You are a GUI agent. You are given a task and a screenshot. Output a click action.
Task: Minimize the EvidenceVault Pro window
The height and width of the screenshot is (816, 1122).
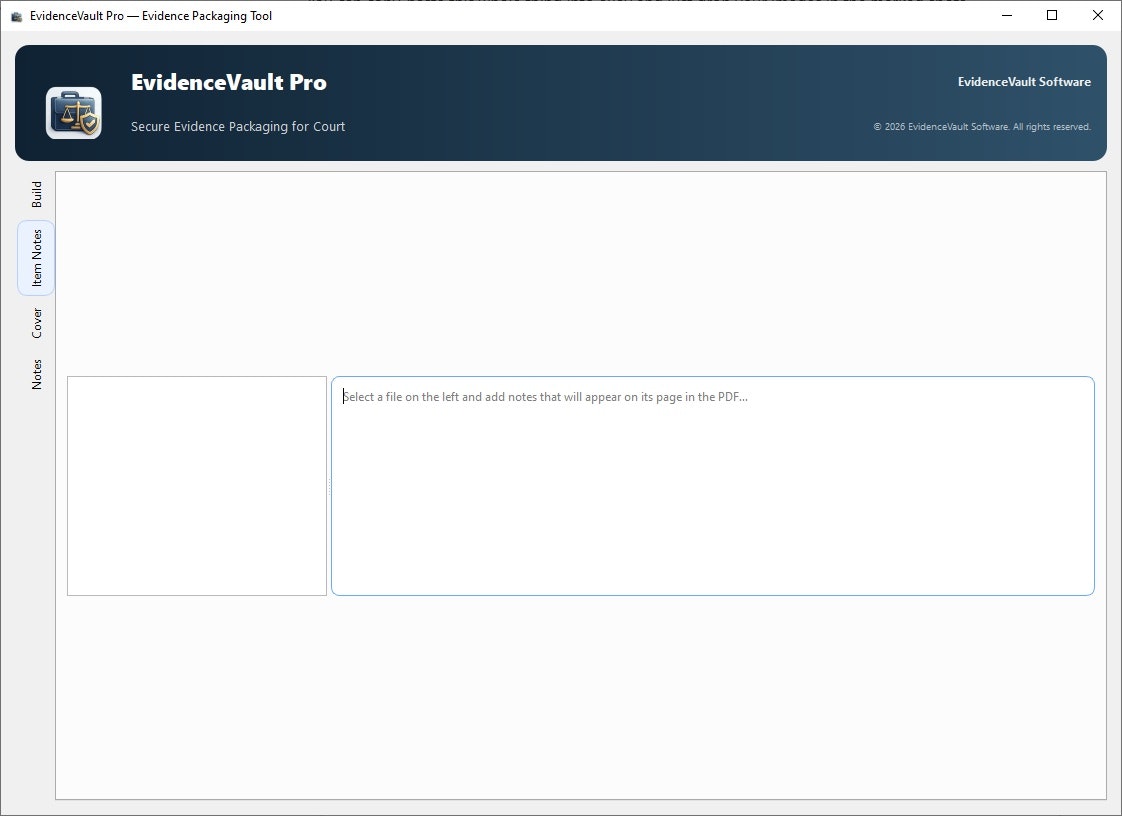pos(1006,15)
